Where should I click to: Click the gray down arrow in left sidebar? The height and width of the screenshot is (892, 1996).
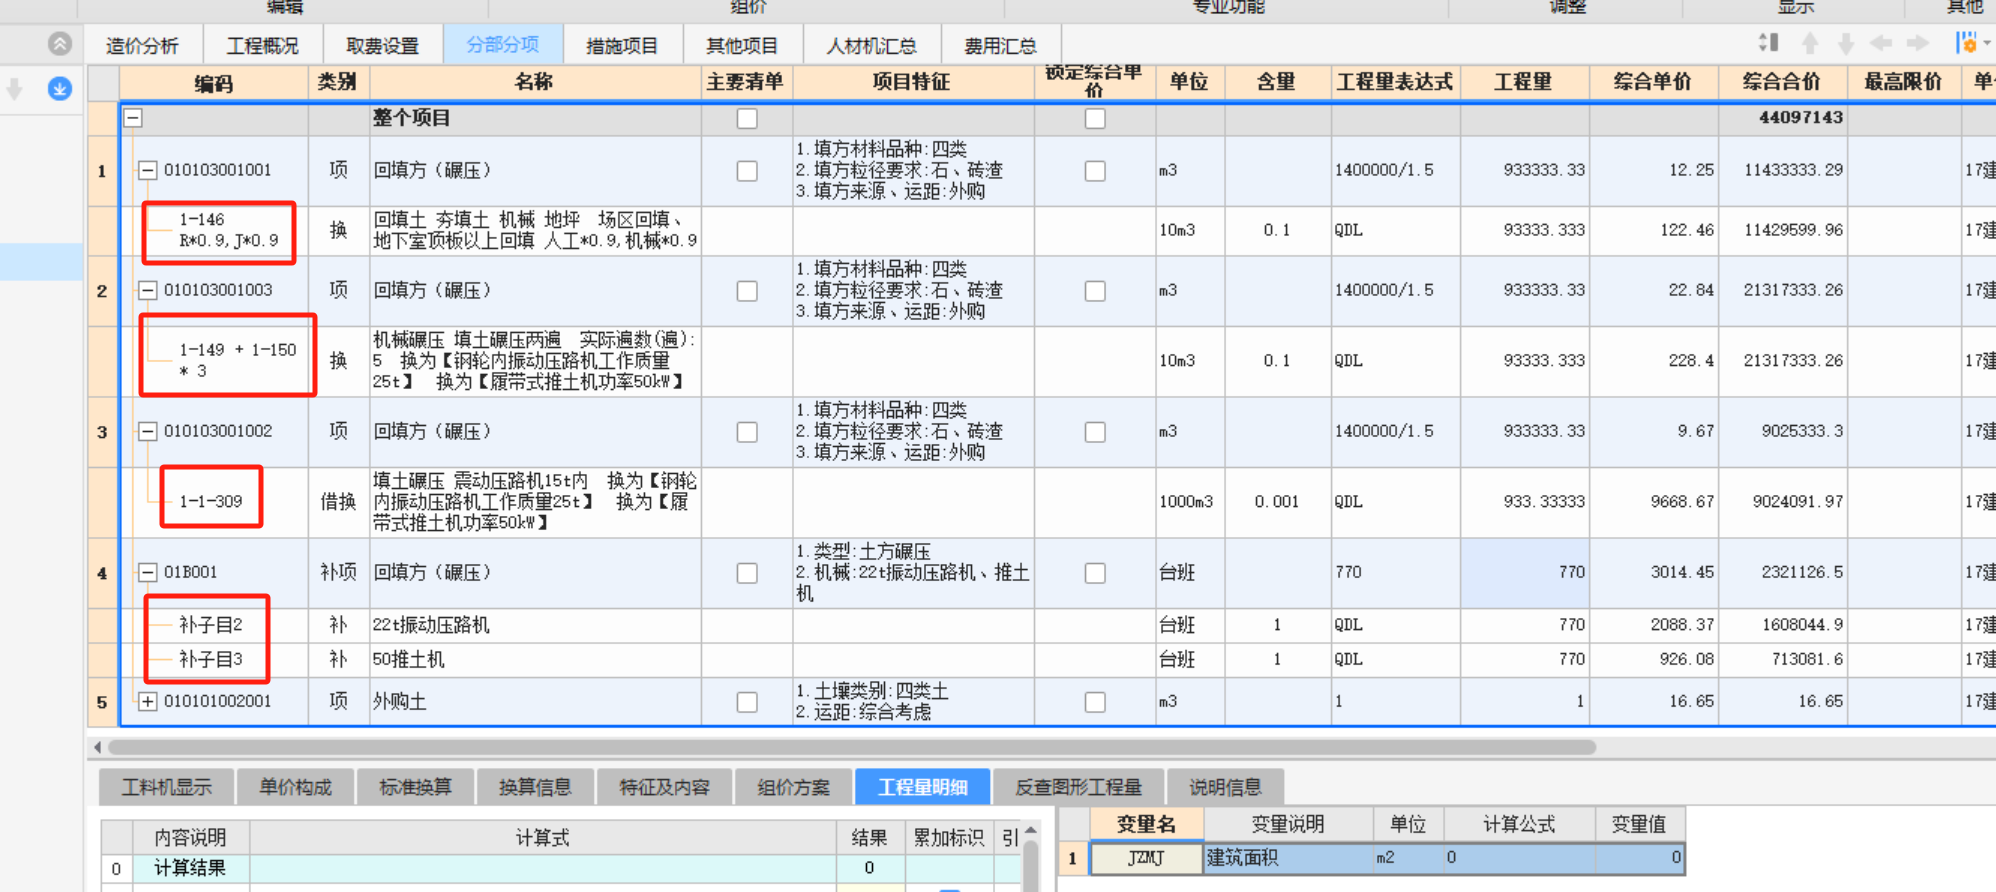[15, 89]
